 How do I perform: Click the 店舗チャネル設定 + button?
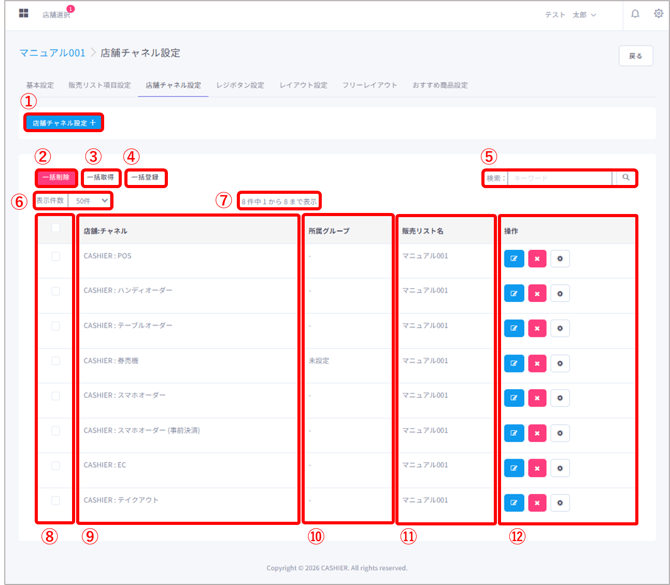point(64,123)
